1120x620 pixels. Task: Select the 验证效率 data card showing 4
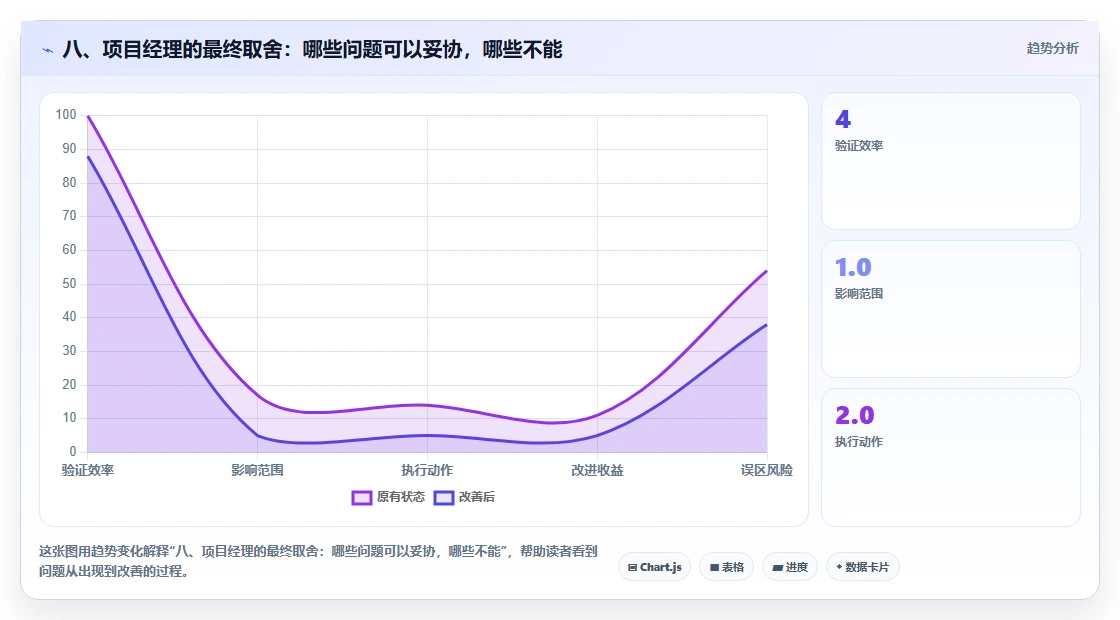(951, 161)
